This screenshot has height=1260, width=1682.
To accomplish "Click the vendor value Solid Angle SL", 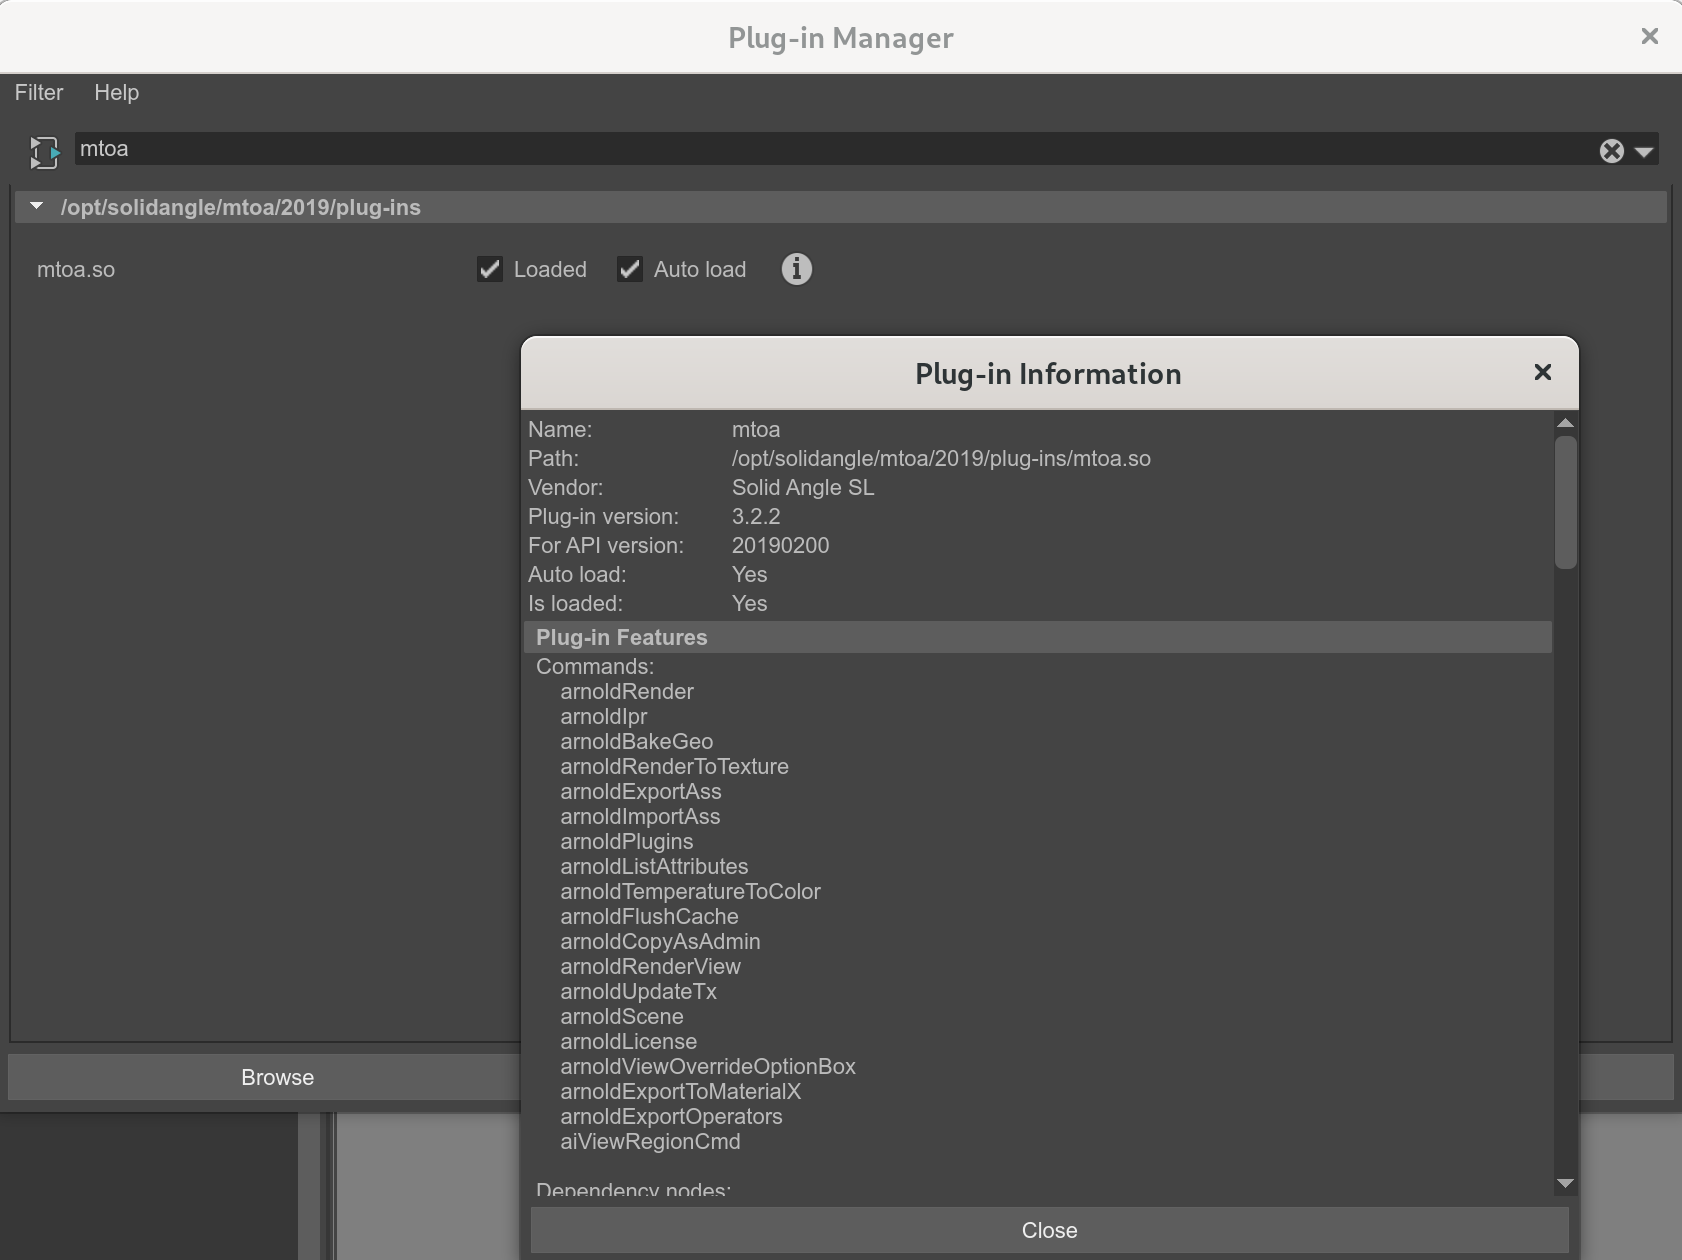I will [x=803, y=487].
